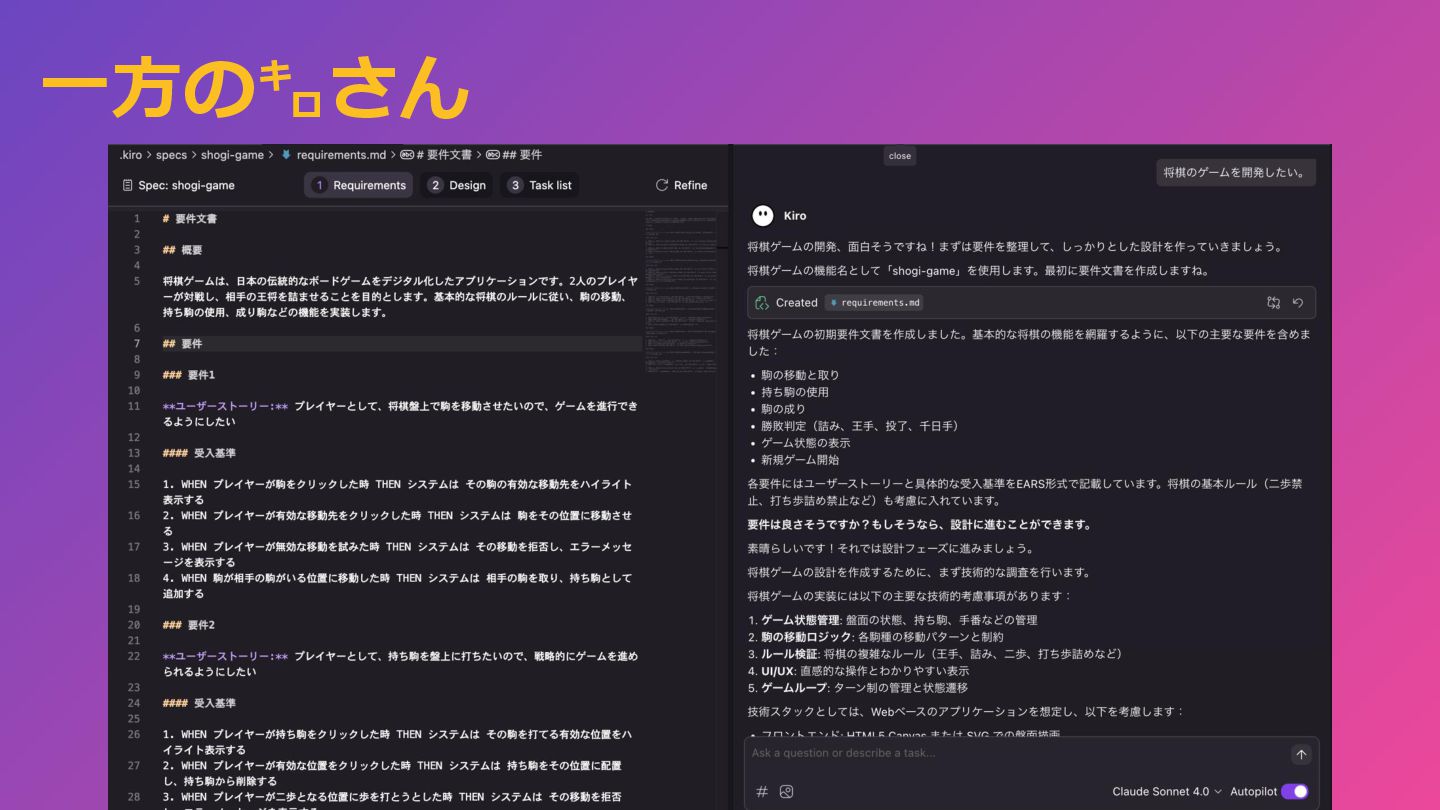Click the '## 要件' heading on line 7
Image resolution: width=1440 pixels, height=810 pixels.
(182, 343)
